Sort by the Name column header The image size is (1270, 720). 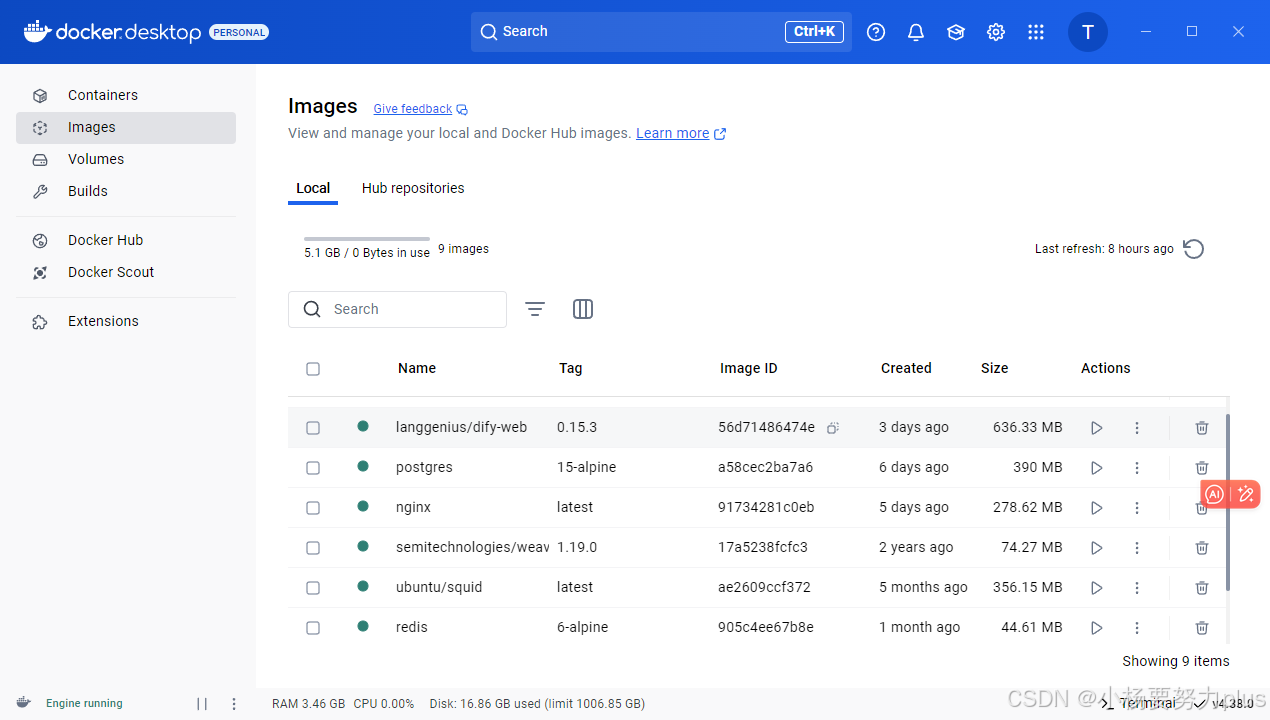point(417,368)
